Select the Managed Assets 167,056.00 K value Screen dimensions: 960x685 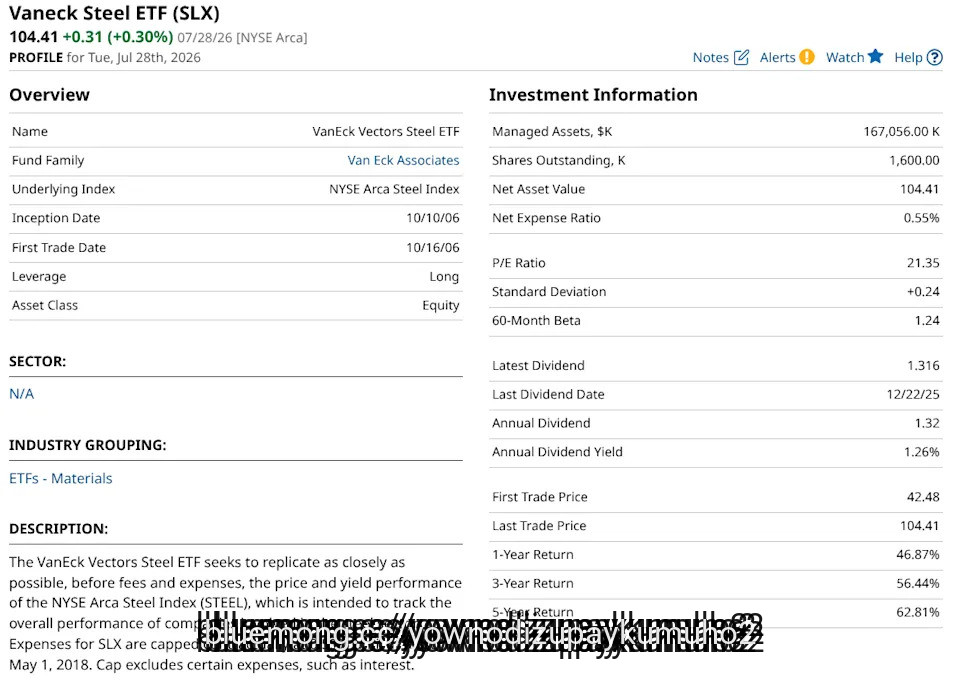point(901,132)
